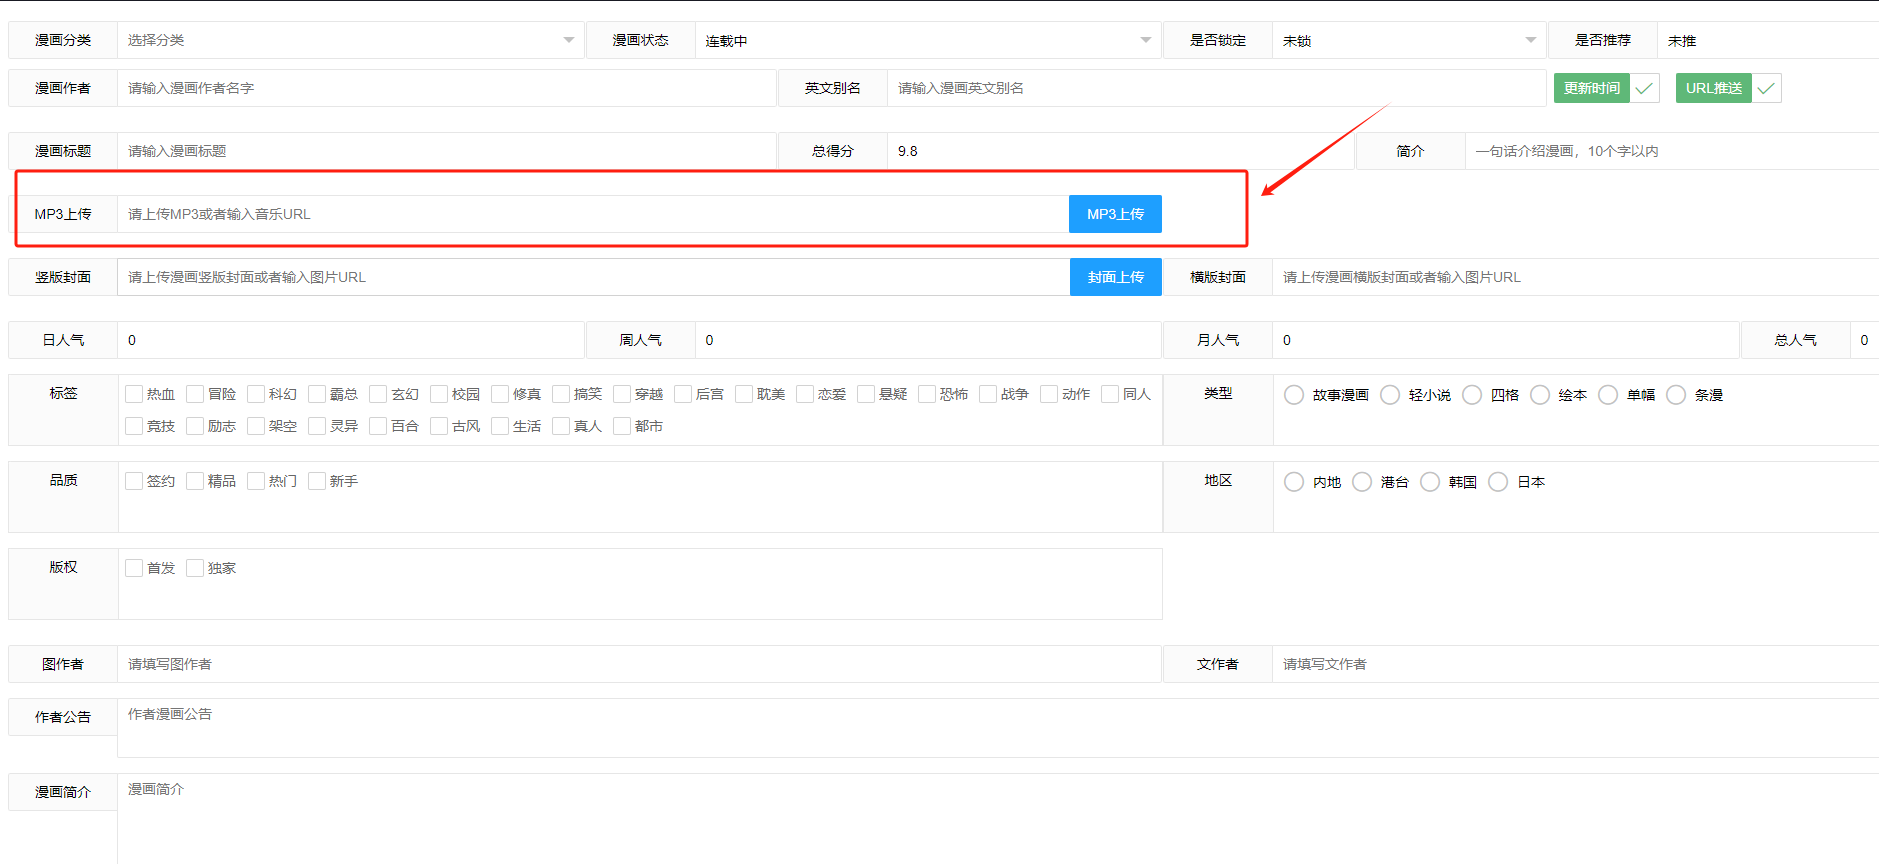Click the blue MP3上传 button
Viewport: 1879px width, 864px height.
click(x=1115, y=214)
